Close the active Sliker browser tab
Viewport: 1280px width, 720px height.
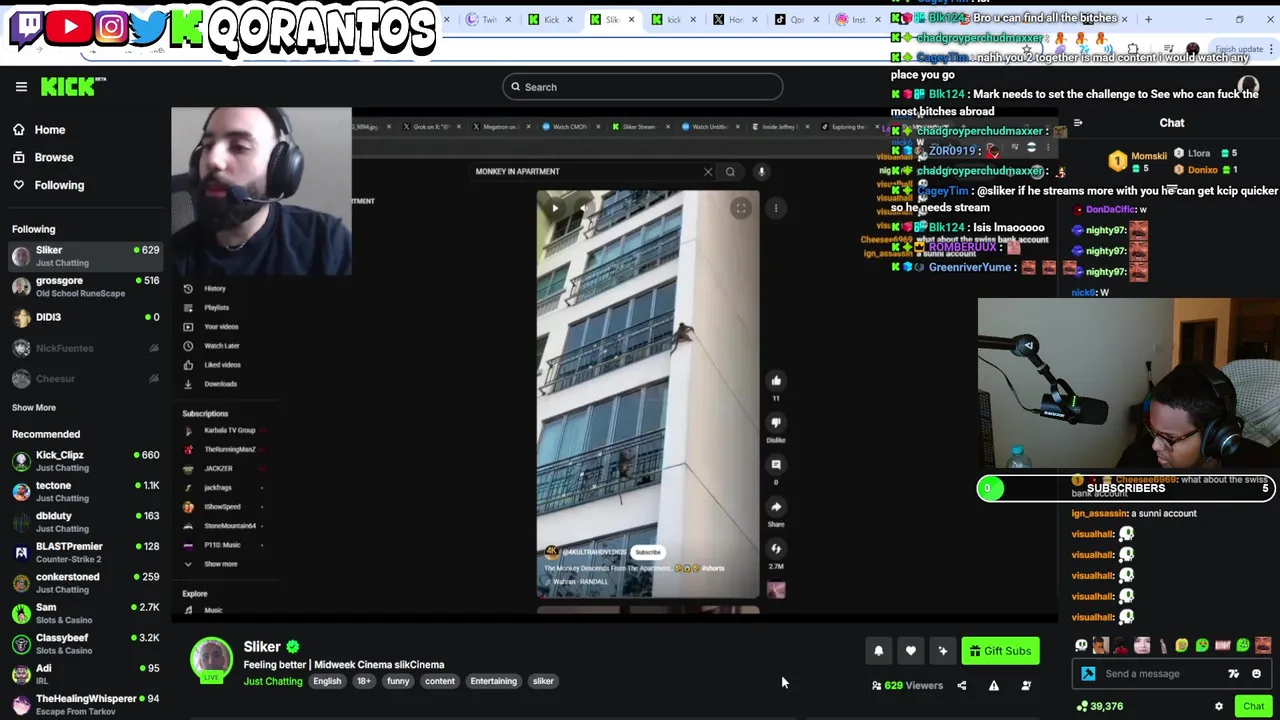(631, 20)
